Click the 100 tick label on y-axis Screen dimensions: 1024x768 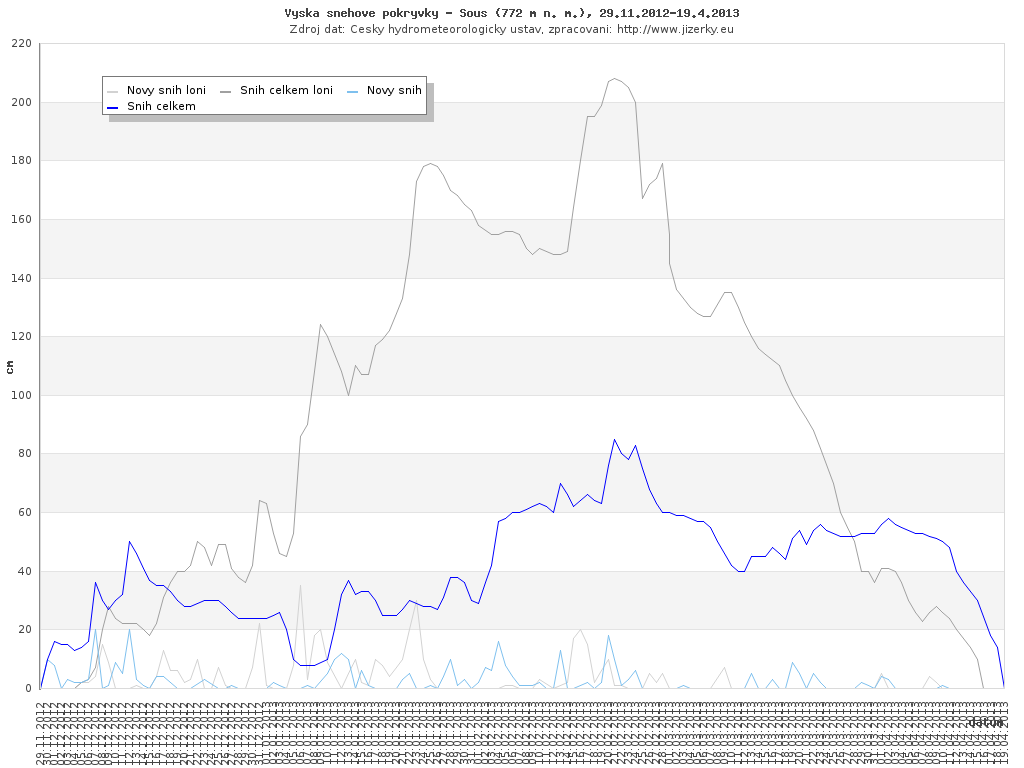21,395
